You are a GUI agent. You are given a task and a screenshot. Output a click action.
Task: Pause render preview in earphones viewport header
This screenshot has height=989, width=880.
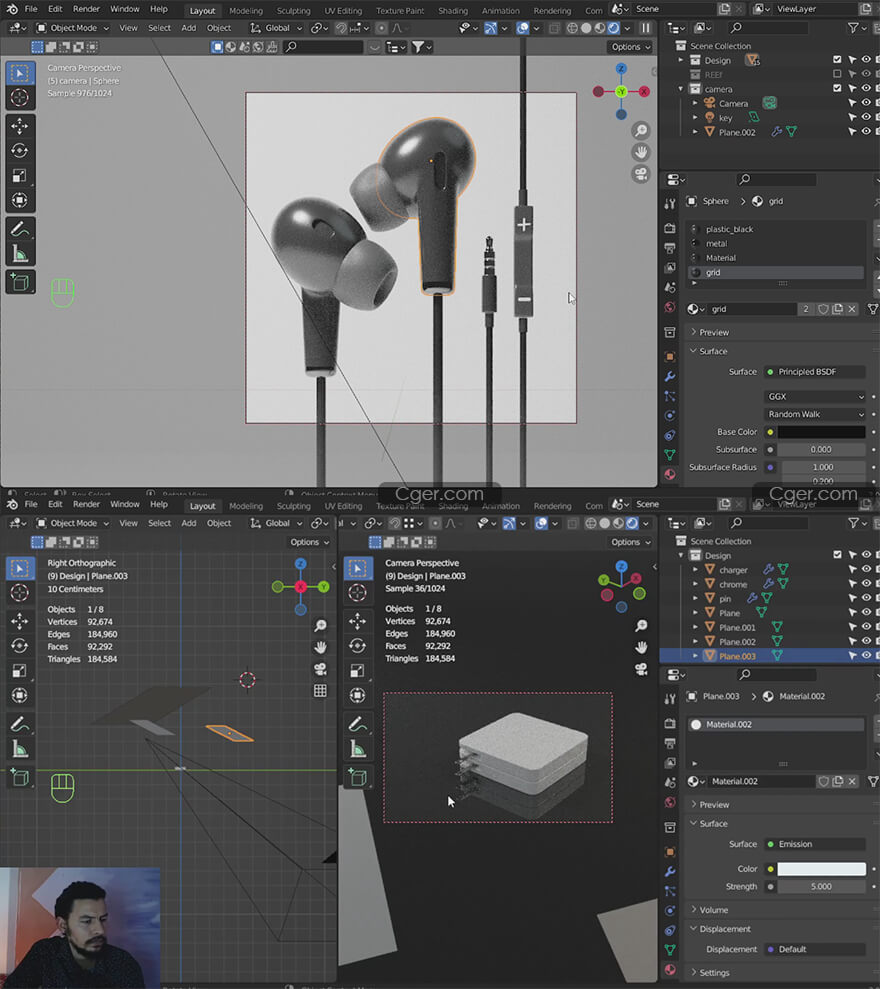pyautogui.click(x=645, y=28)
